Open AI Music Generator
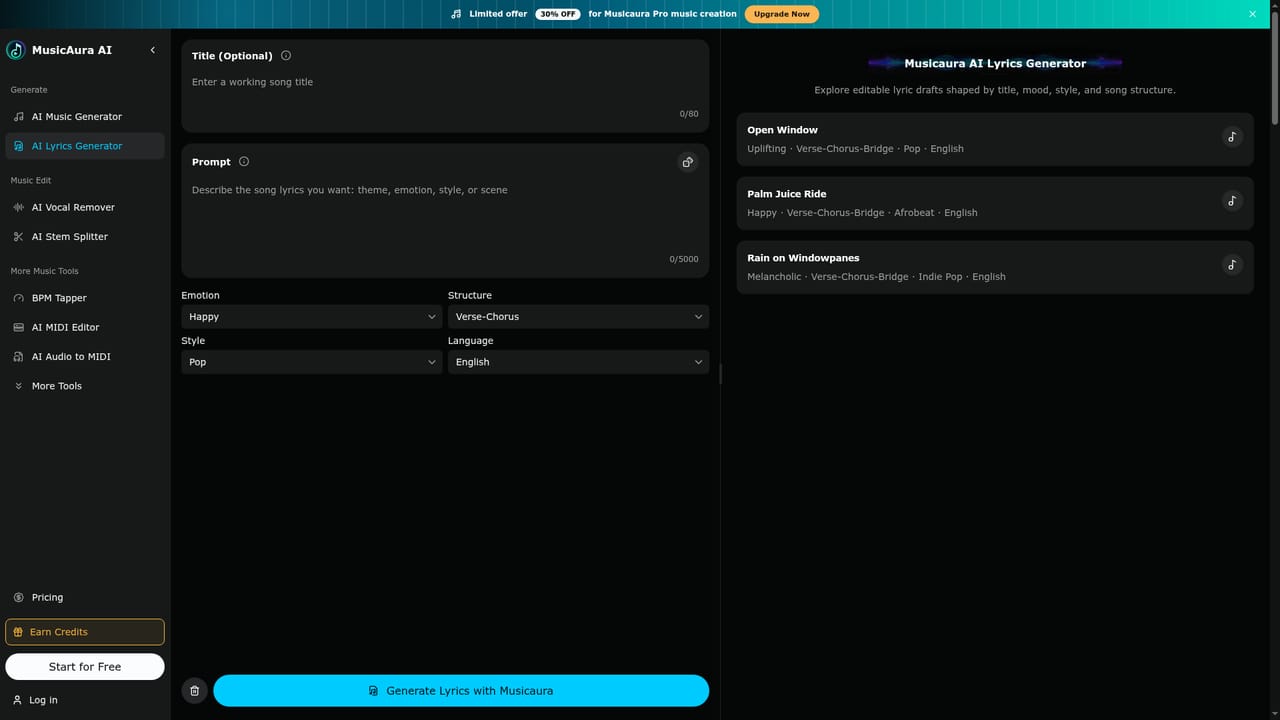1280x720 pixels. pos(85,117)
